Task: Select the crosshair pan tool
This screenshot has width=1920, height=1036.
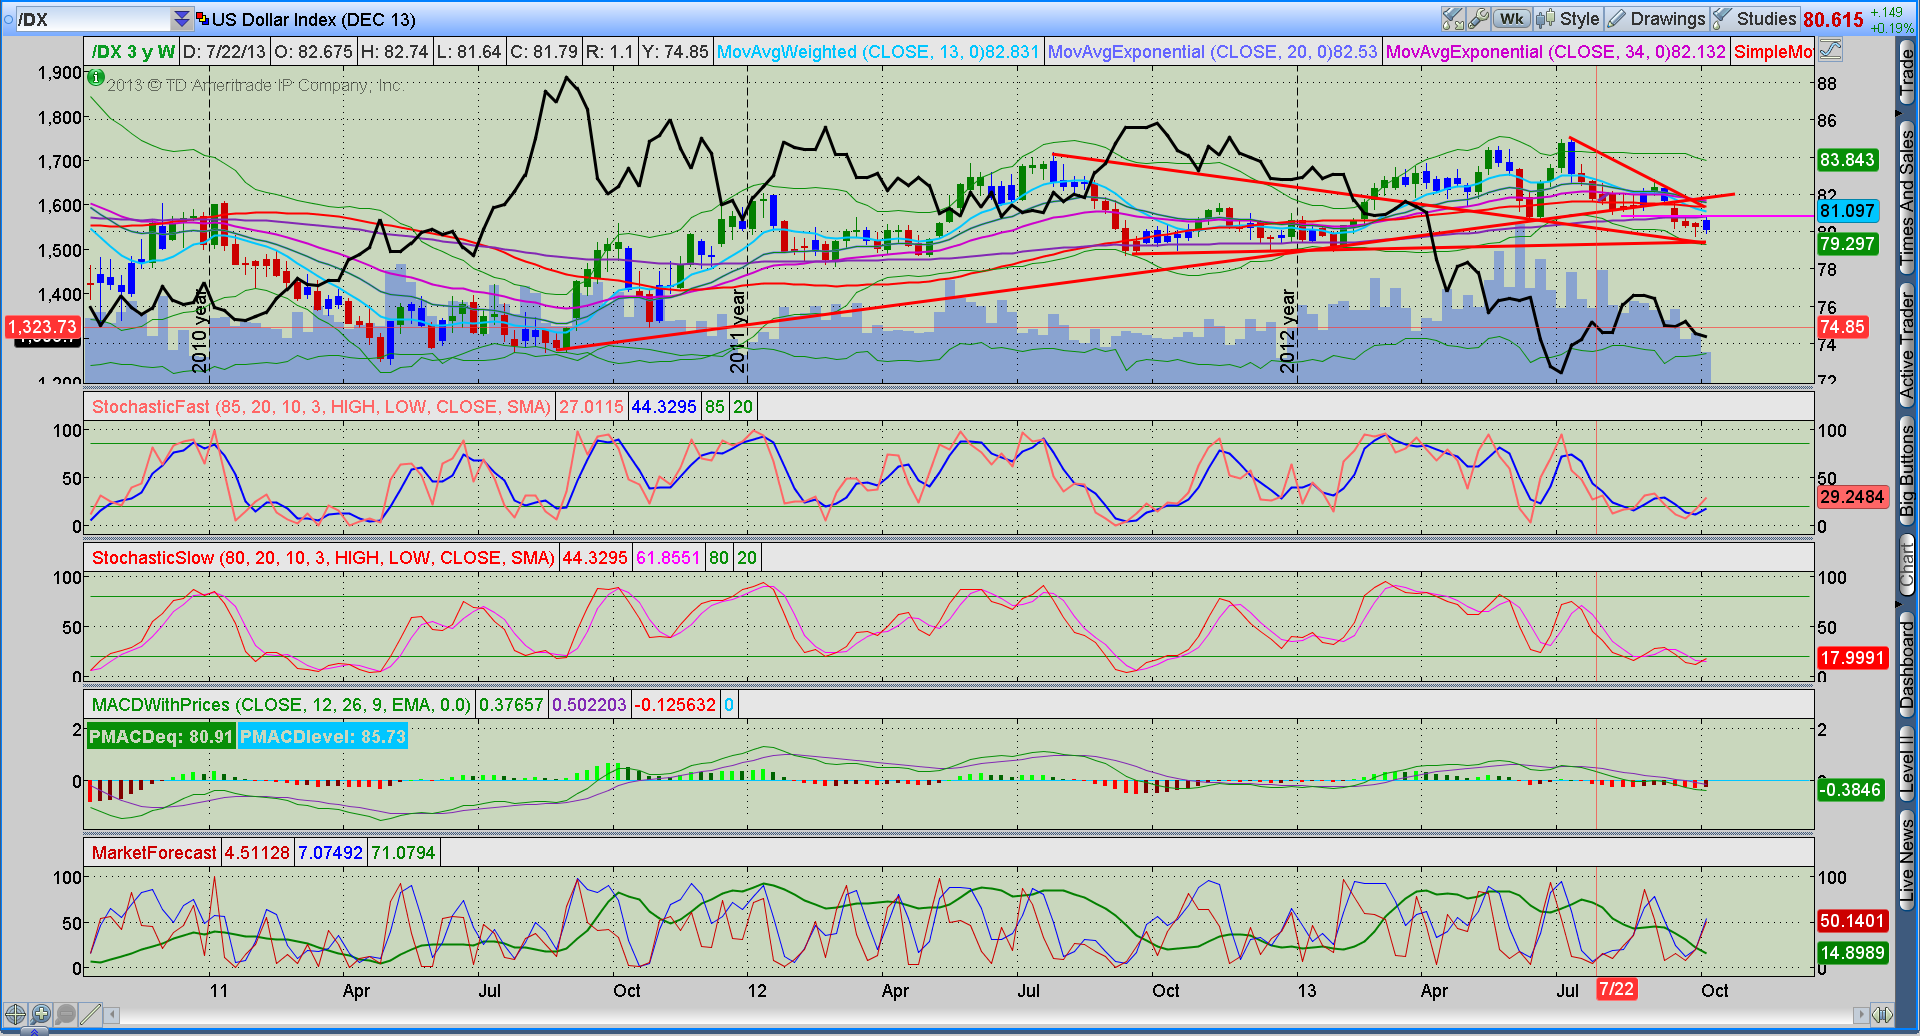Action: 15,1014
